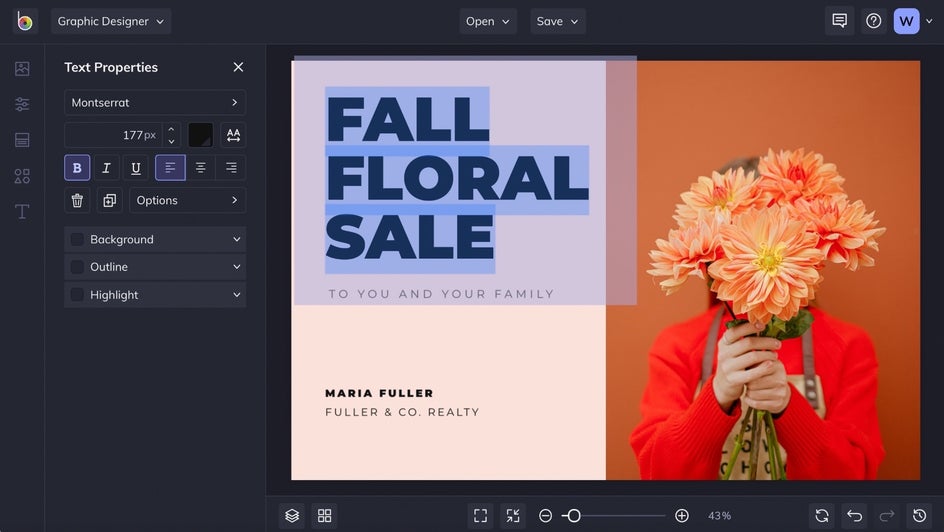
Task: Open the history clock icon
Action: coord(919,516)
